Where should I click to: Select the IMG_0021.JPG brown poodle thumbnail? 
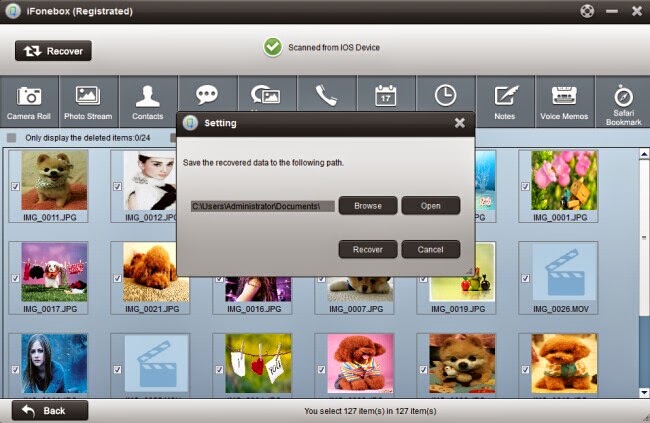click(x=156, y=272)
